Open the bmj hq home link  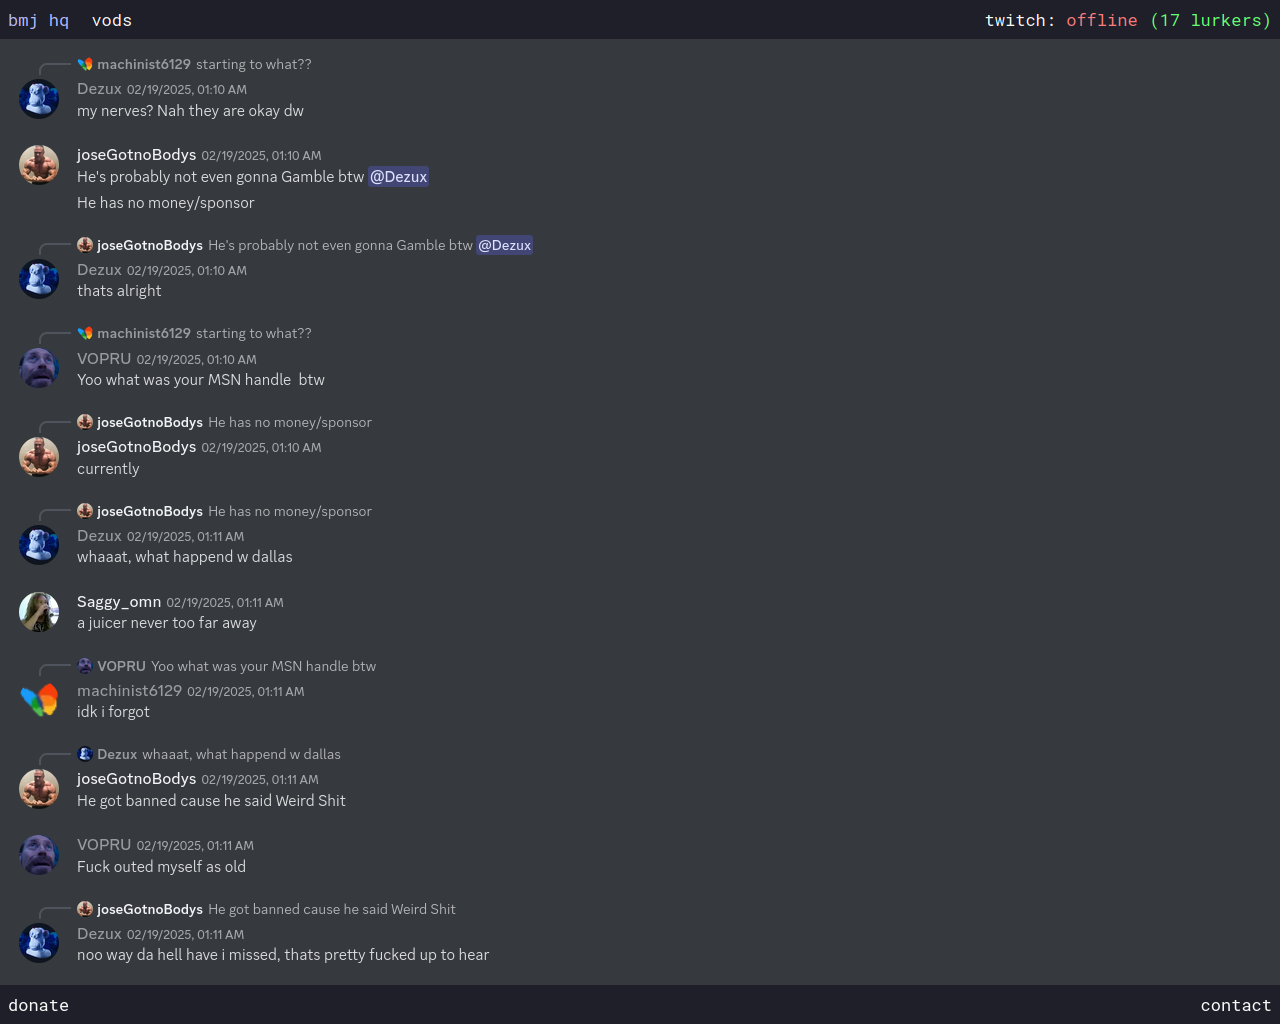pos(39,20)
